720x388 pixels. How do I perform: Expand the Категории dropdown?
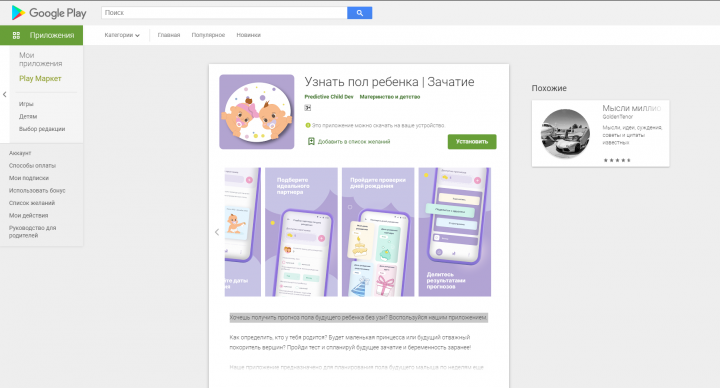(x=122, y=35)
